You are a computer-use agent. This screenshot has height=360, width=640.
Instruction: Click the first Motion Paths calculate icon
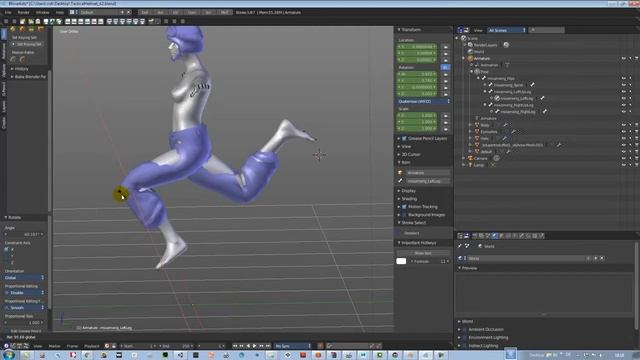pos(13,59)
